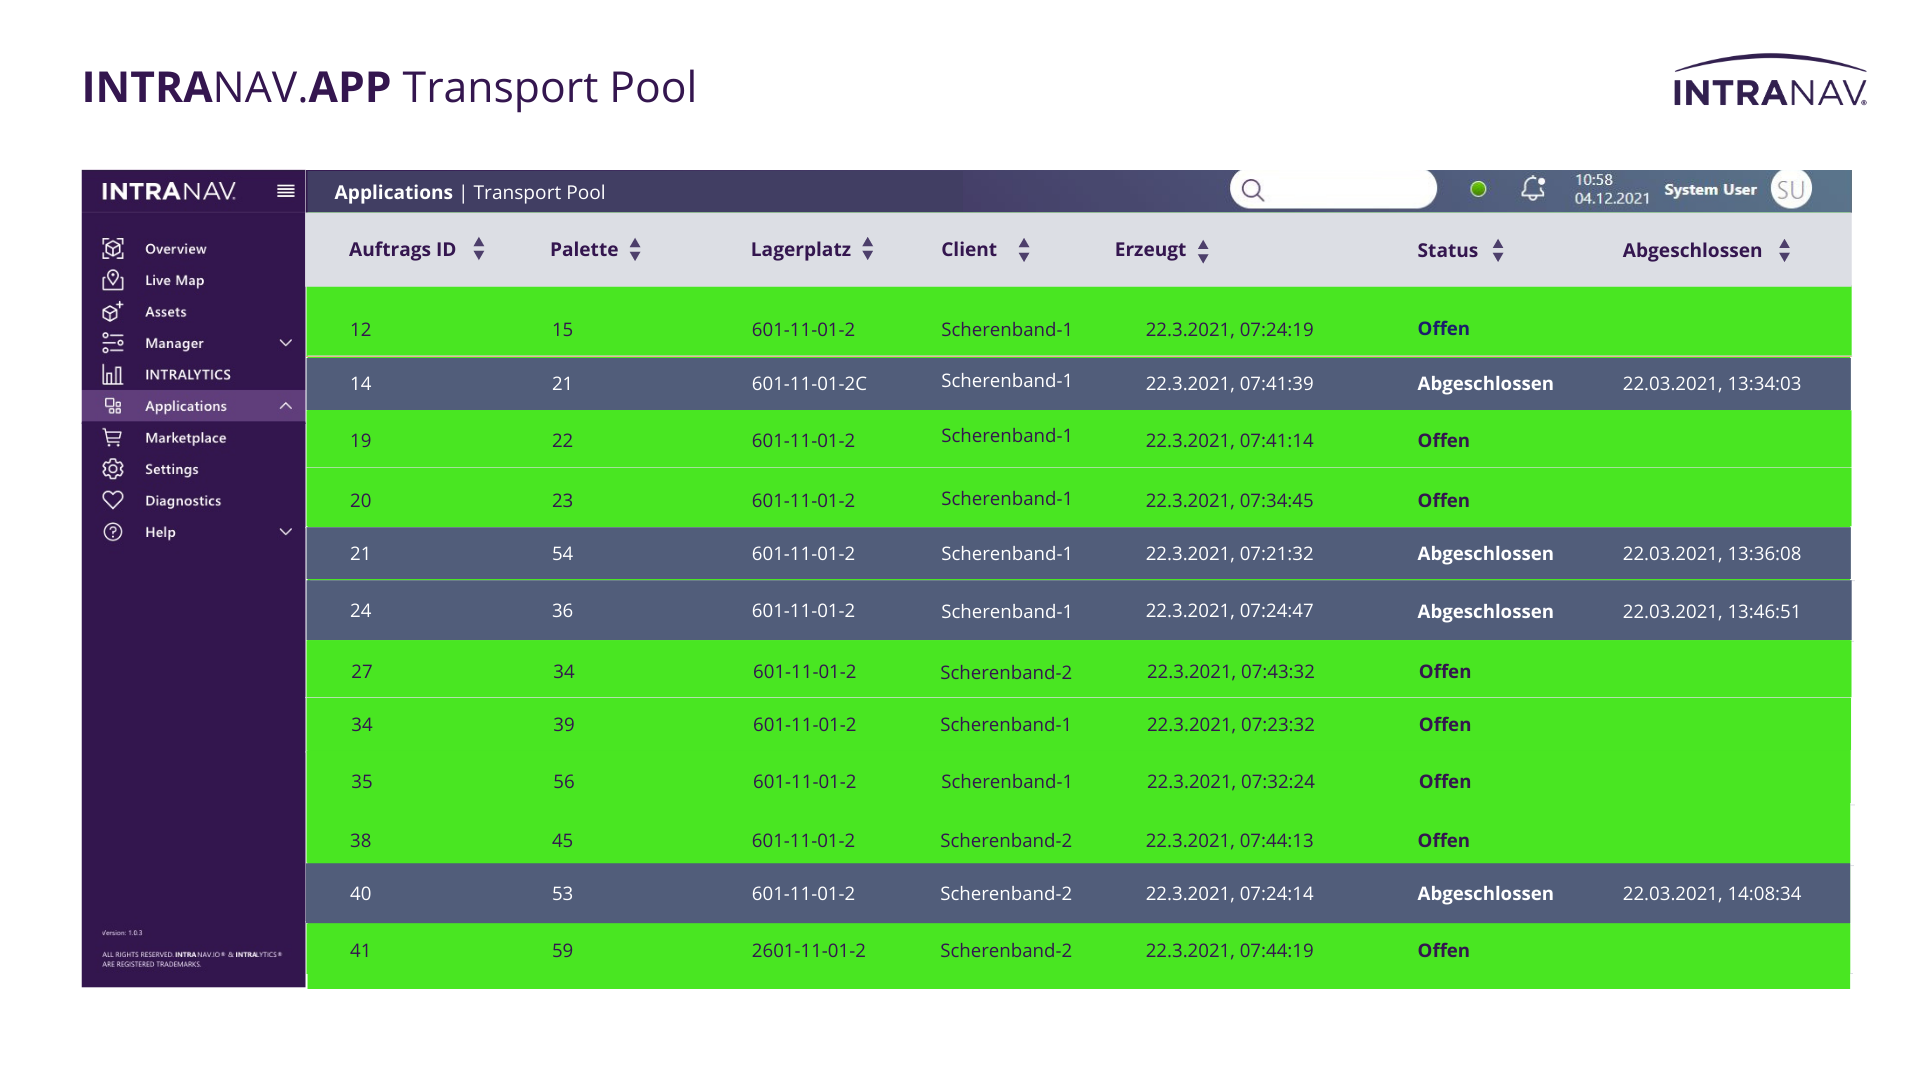Click order ID 35 cell

pyautogui.click(x=361, y=781)
